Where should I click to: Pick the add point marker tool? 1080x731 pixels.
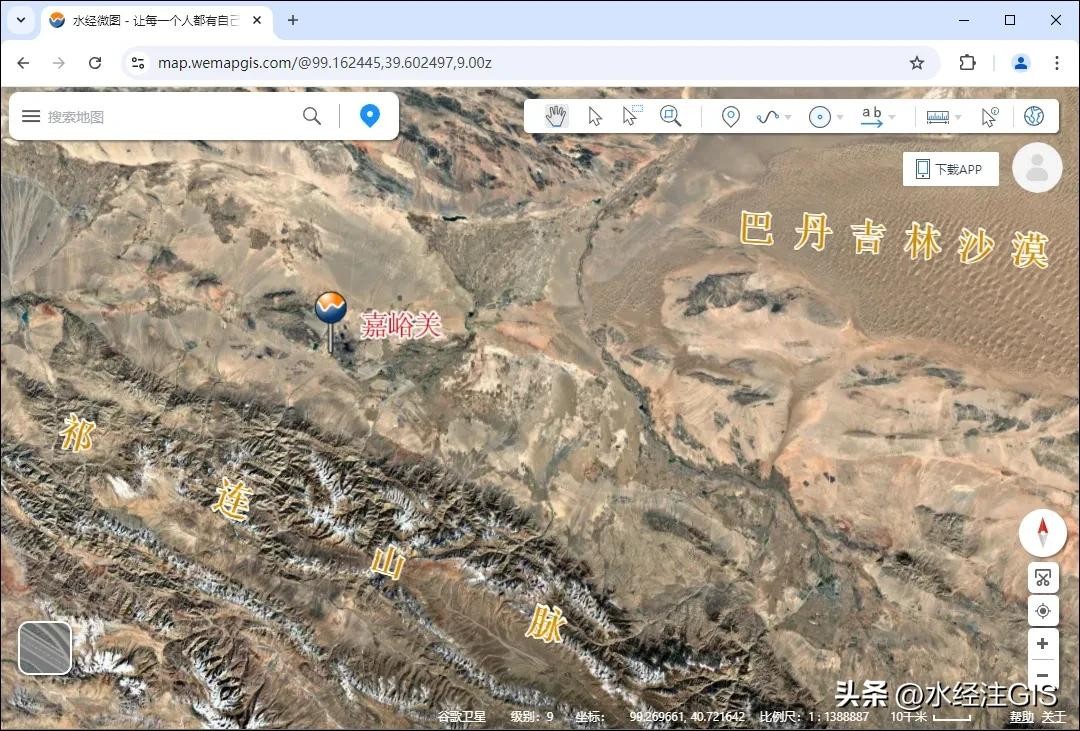point(731,117)
